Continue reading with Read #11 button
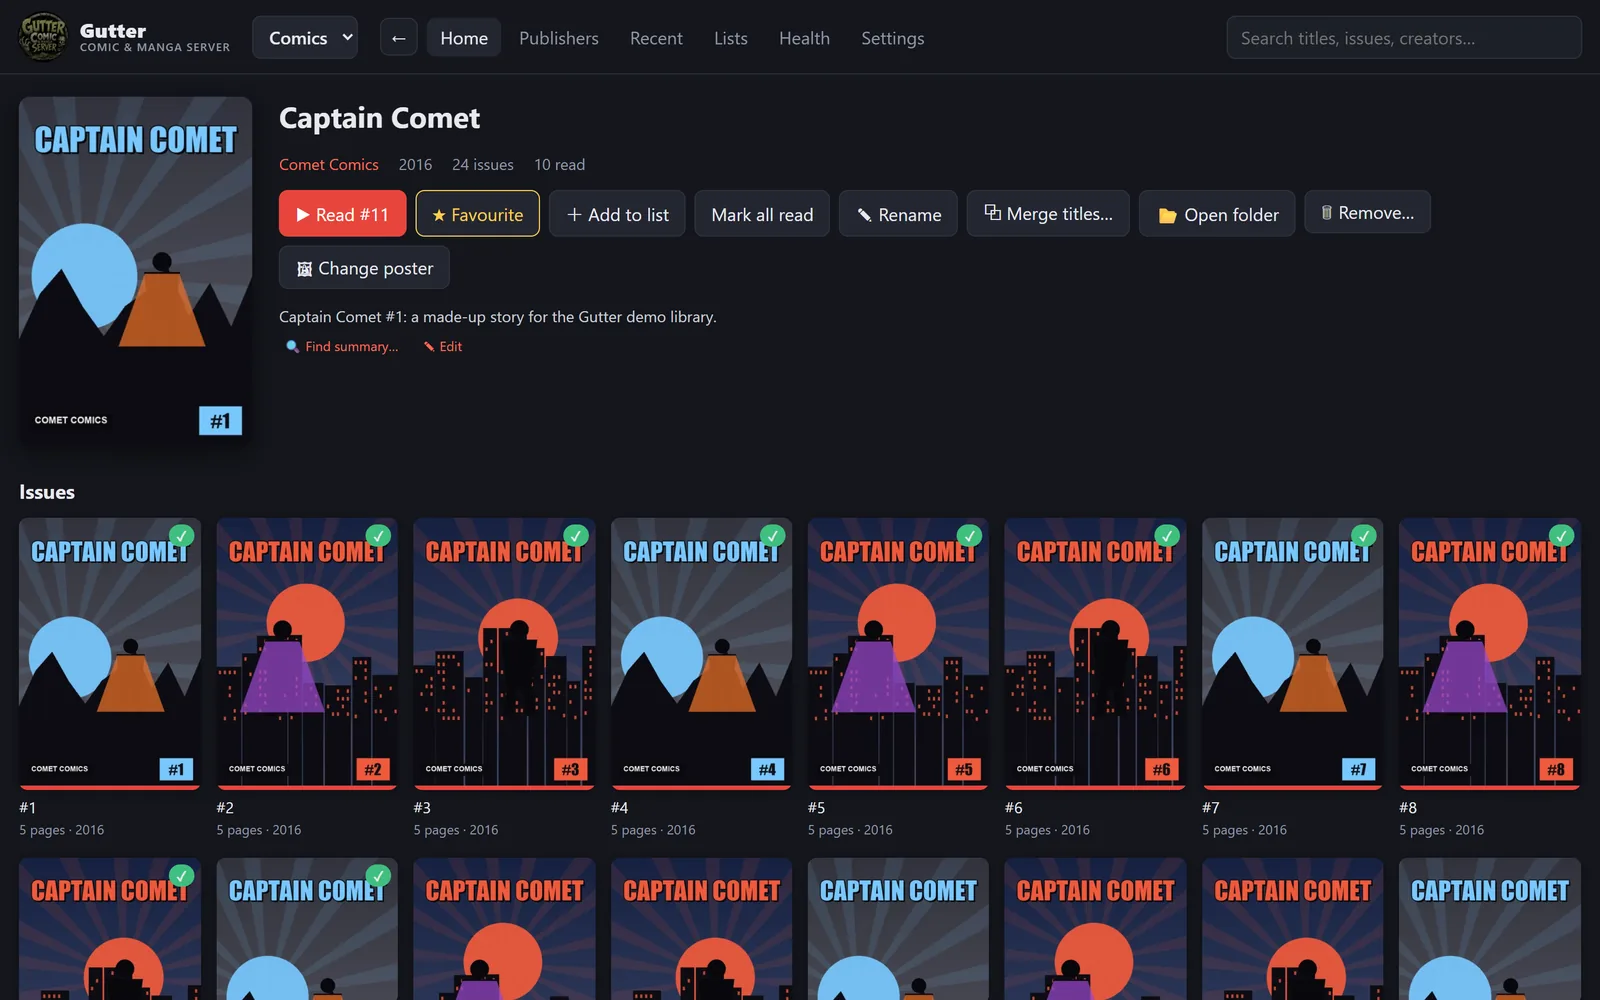Viewport: 1600px width, 1000px height. point(343,214)
